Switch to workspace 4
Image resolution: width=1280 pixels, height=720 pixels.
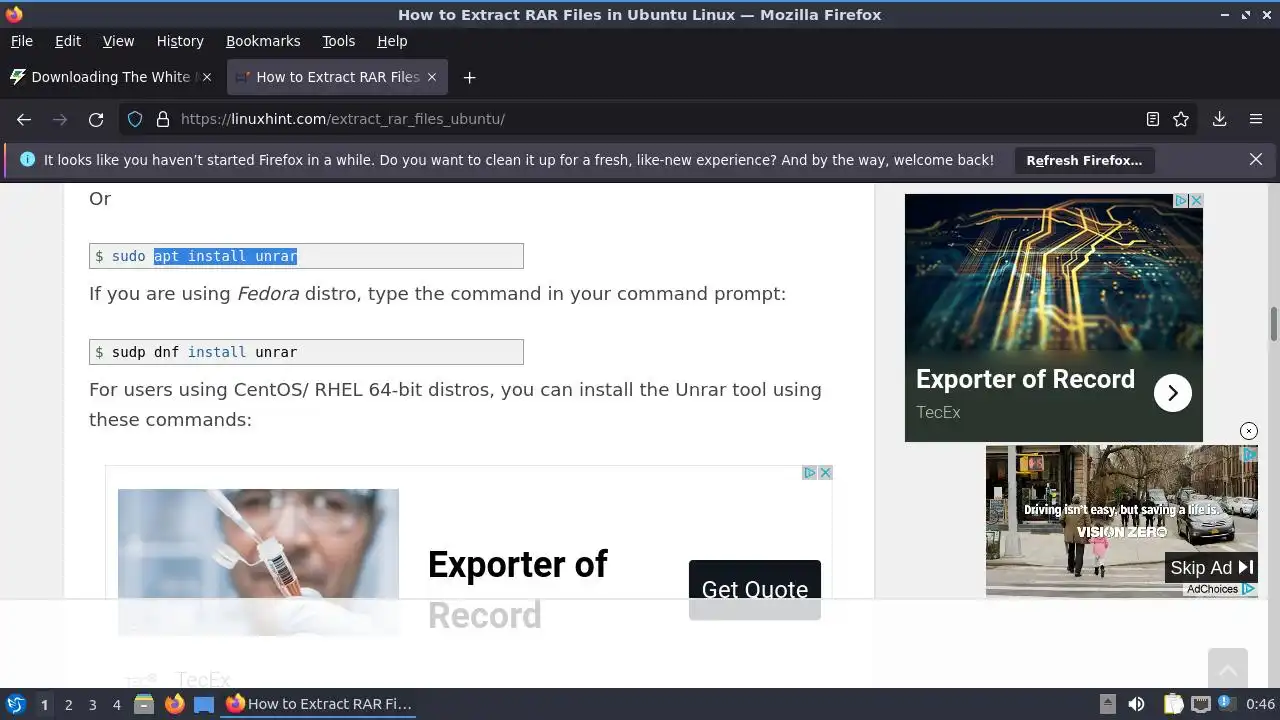[x=116, y=705]
